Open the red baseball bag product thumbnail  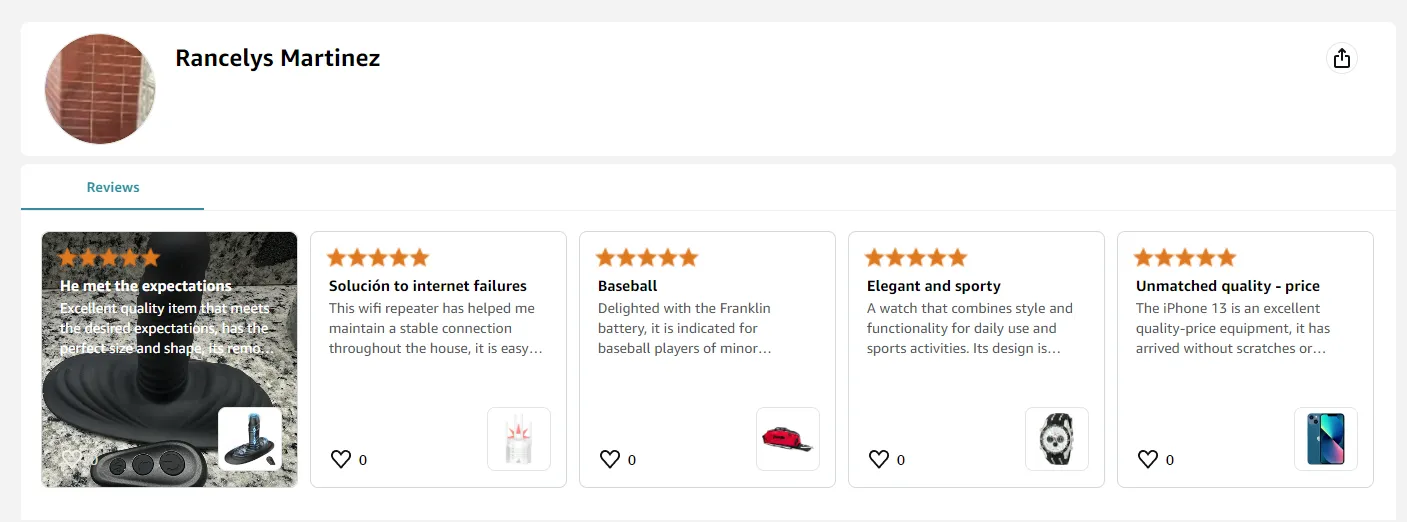point(788,439)
